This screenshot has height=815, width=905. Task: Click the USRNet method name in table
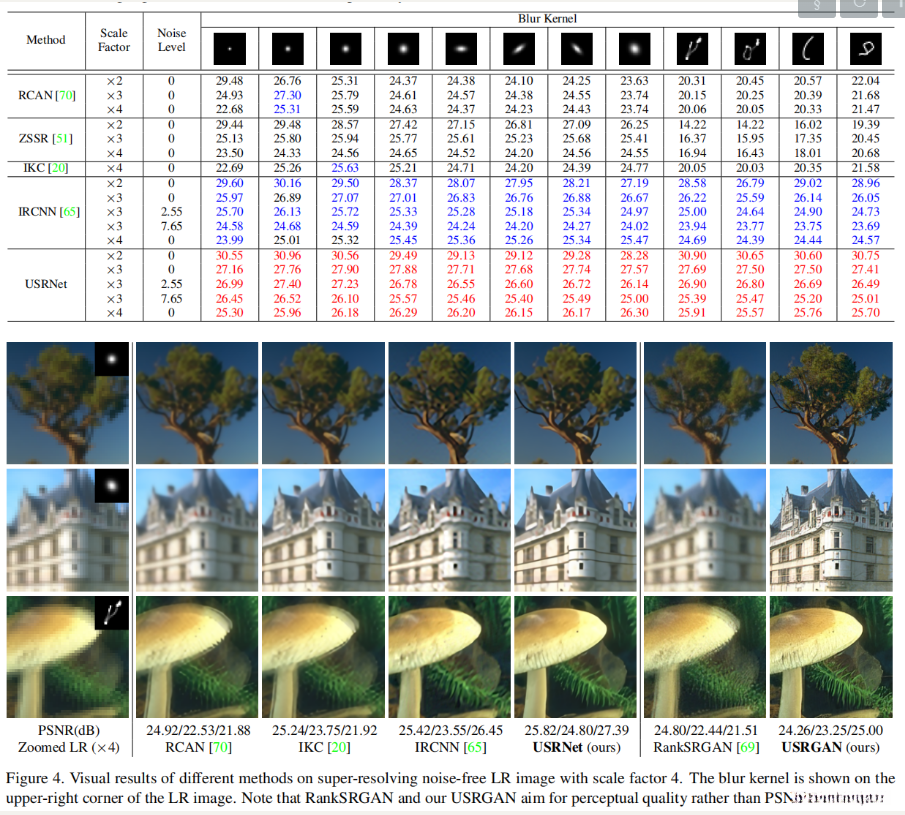coord(46,284)
